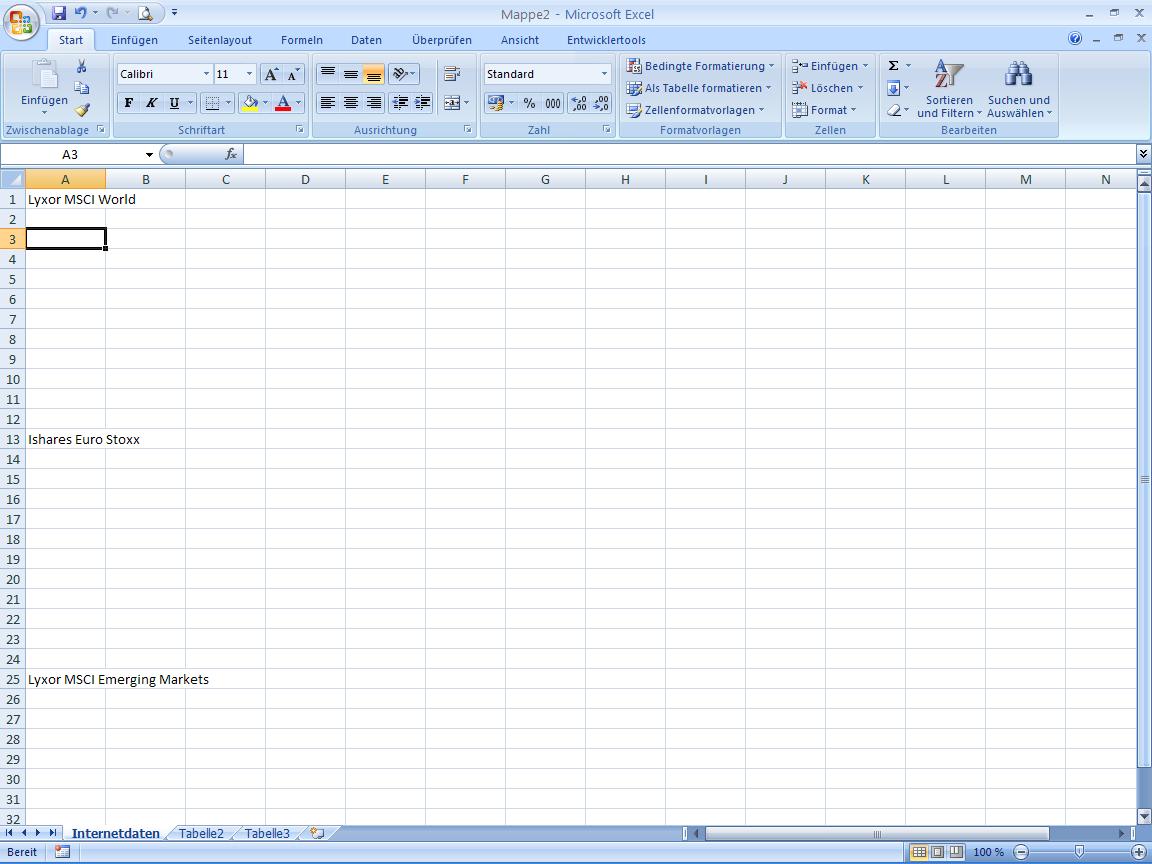This screenshot has height=864, width=1152.
Task: Select all cells corner button
Action: (12, 179)
